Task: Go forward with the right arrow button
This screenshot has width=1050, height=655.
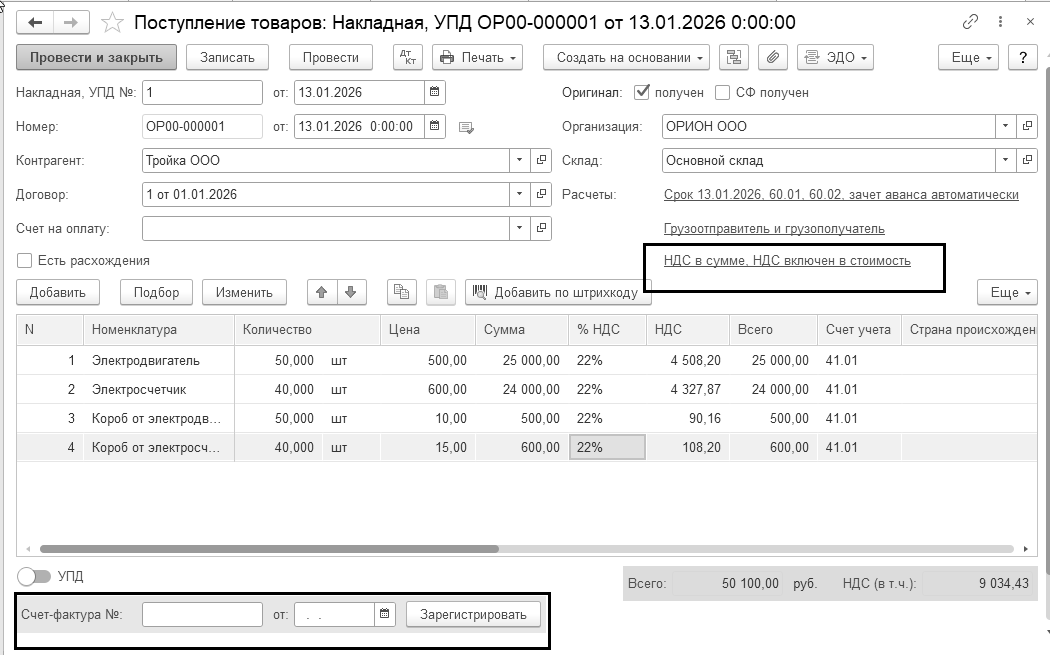Action: (71, 23)
